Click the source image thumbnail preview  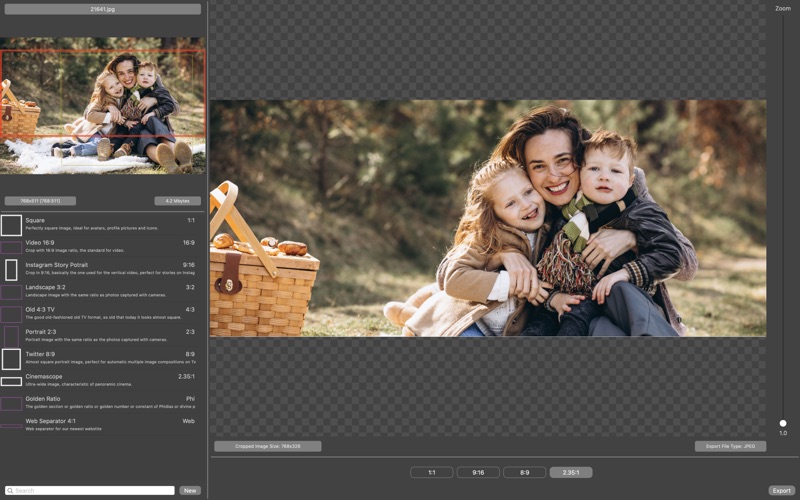pyautogui.click(x=103, y=105)
